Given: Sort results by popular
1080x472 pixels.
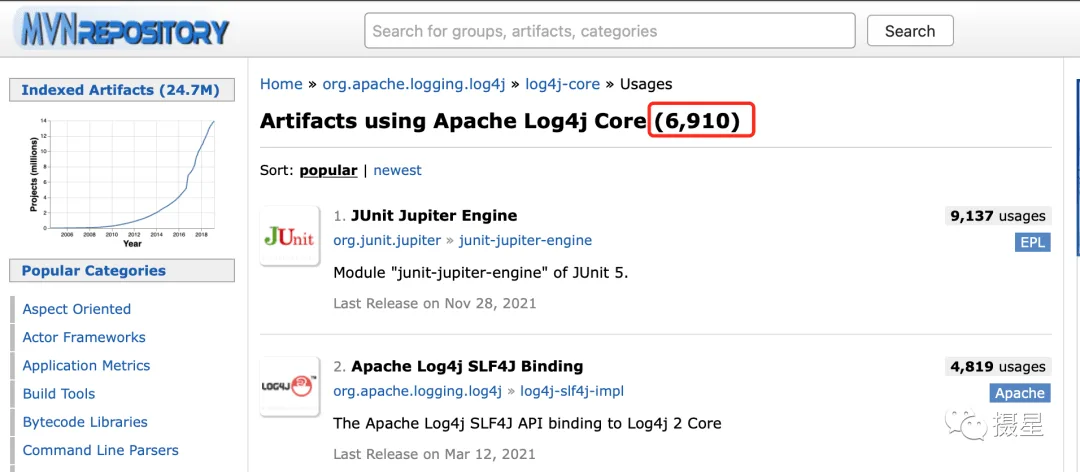Looking at the screenshot, I should [x=328, y=170].
